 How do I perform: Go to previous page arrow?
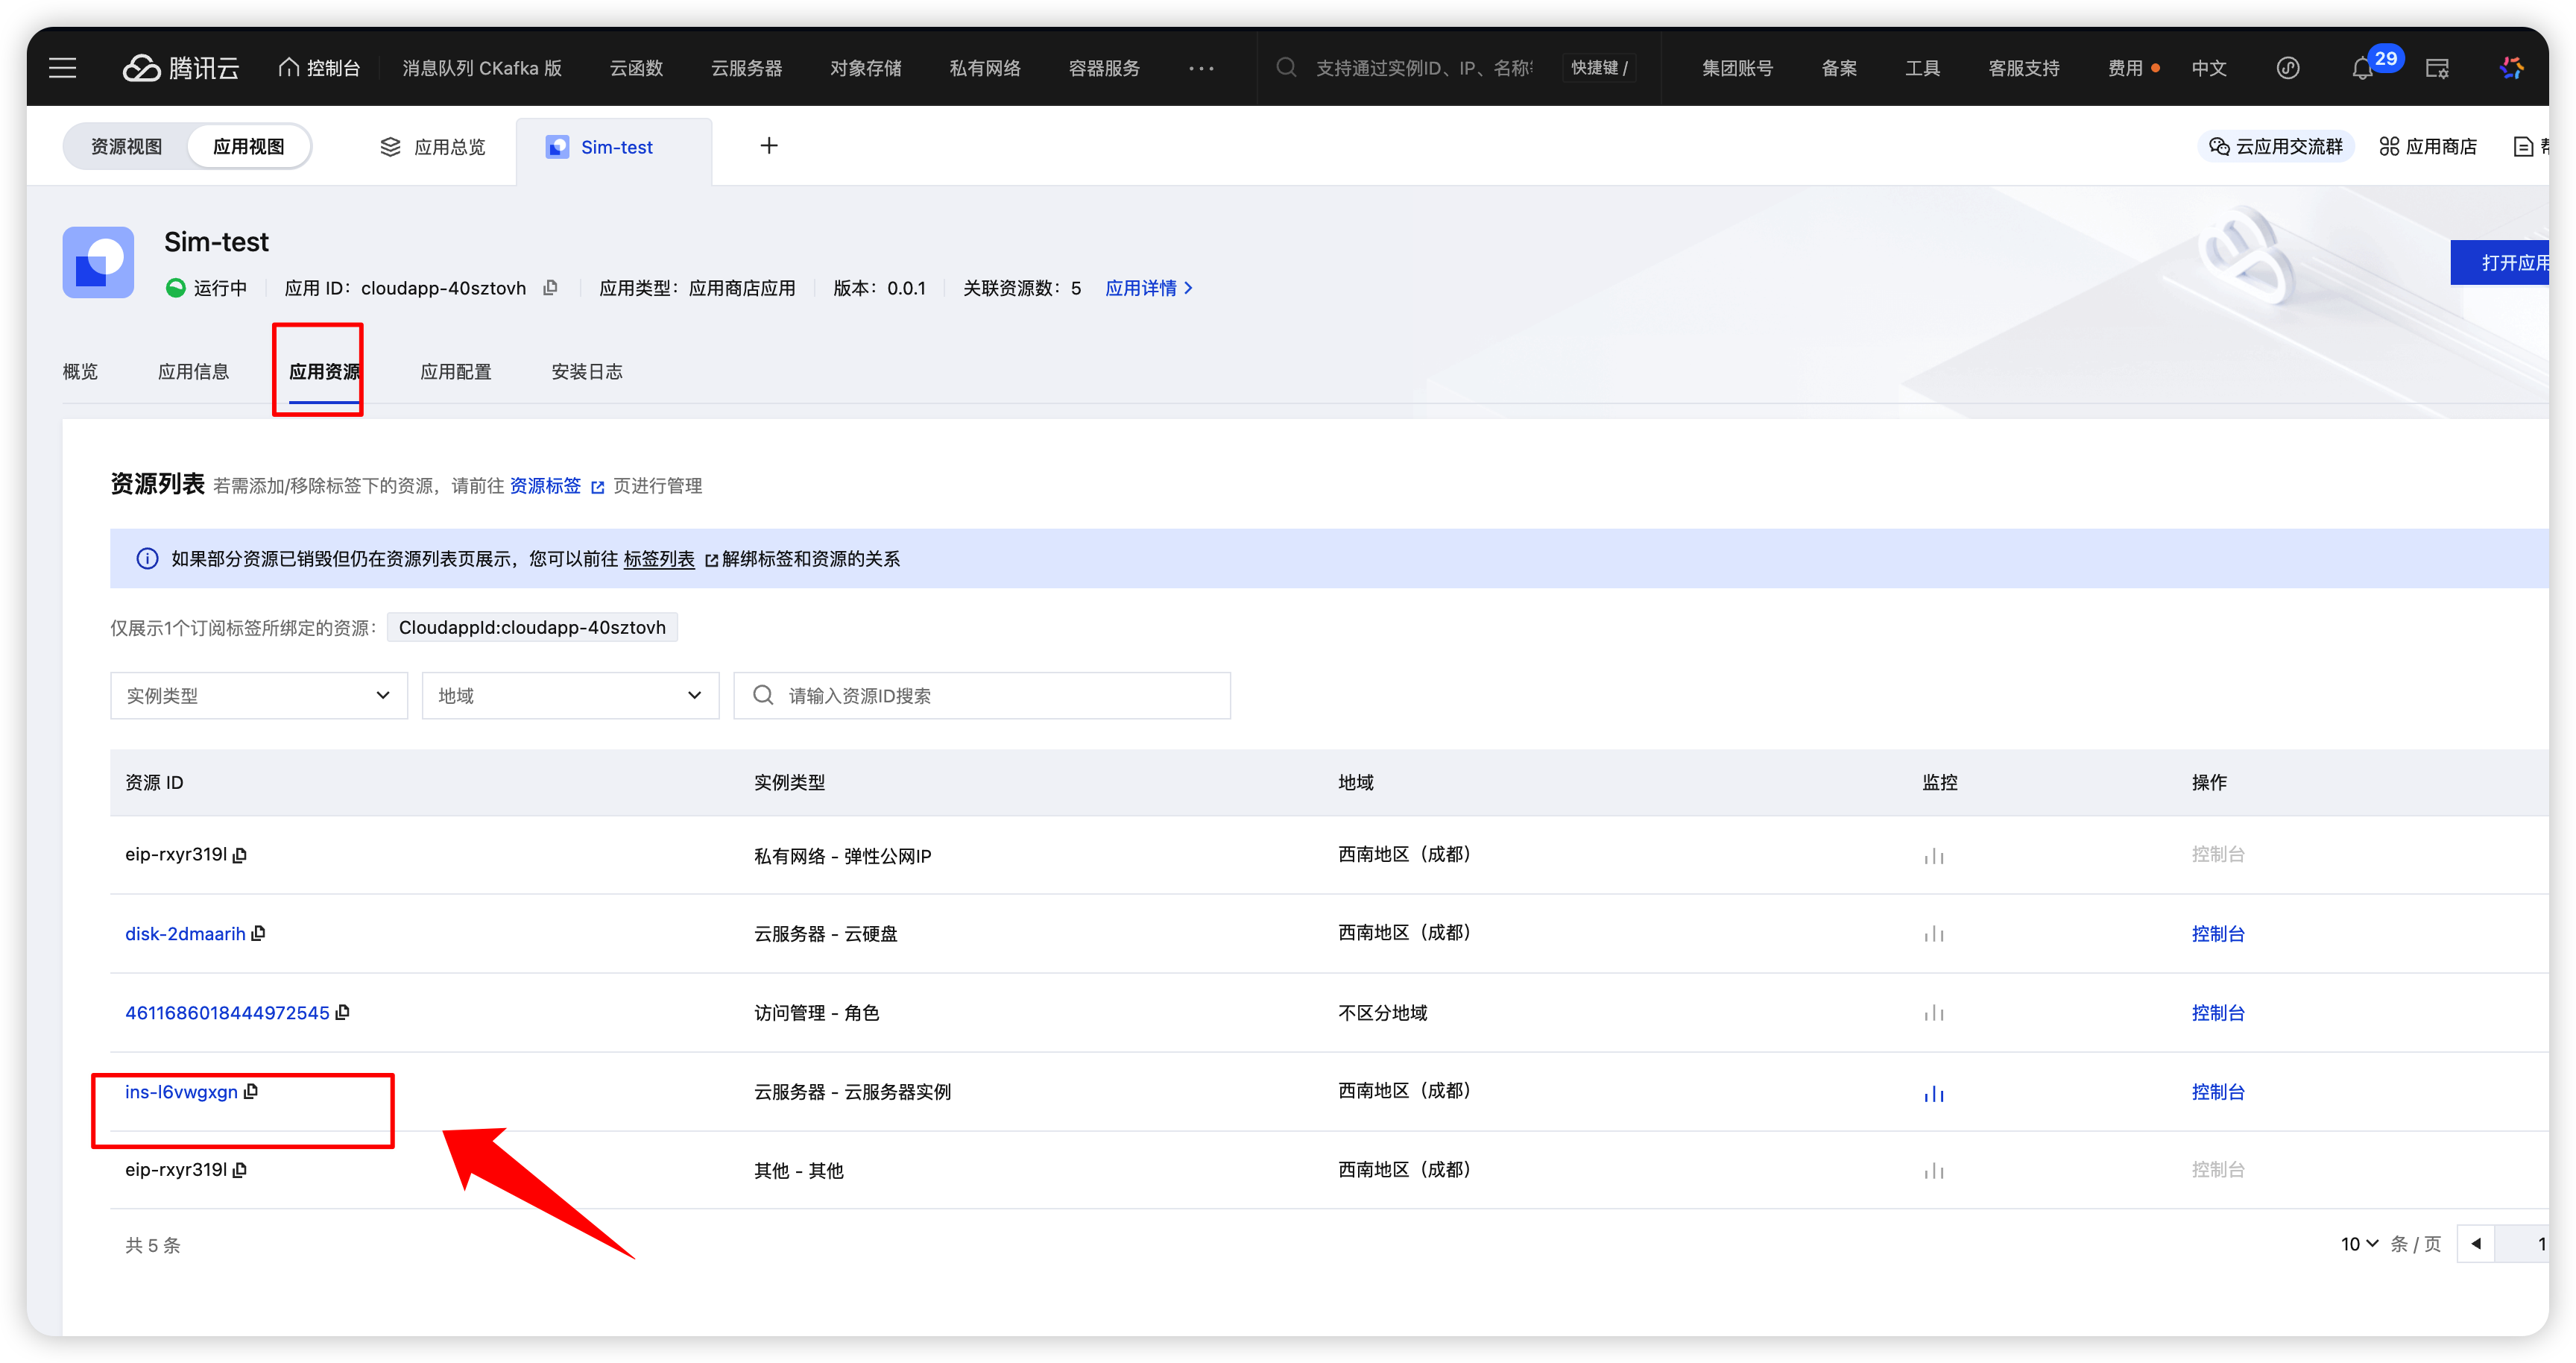click(x=2476, y=1244)
